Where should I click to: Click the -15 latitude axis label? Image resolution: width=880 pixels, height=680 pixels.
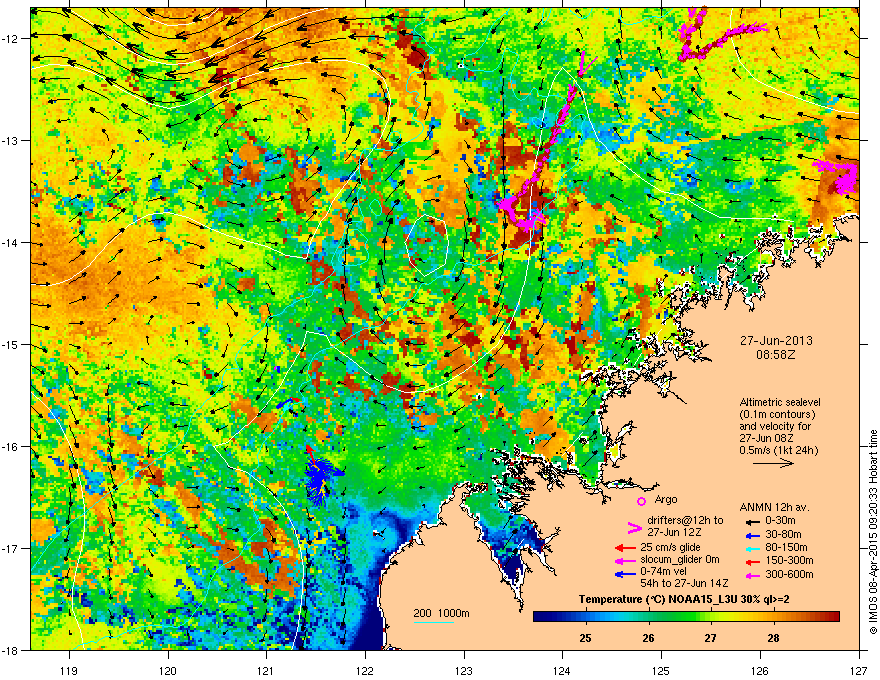tap(11, 344)
